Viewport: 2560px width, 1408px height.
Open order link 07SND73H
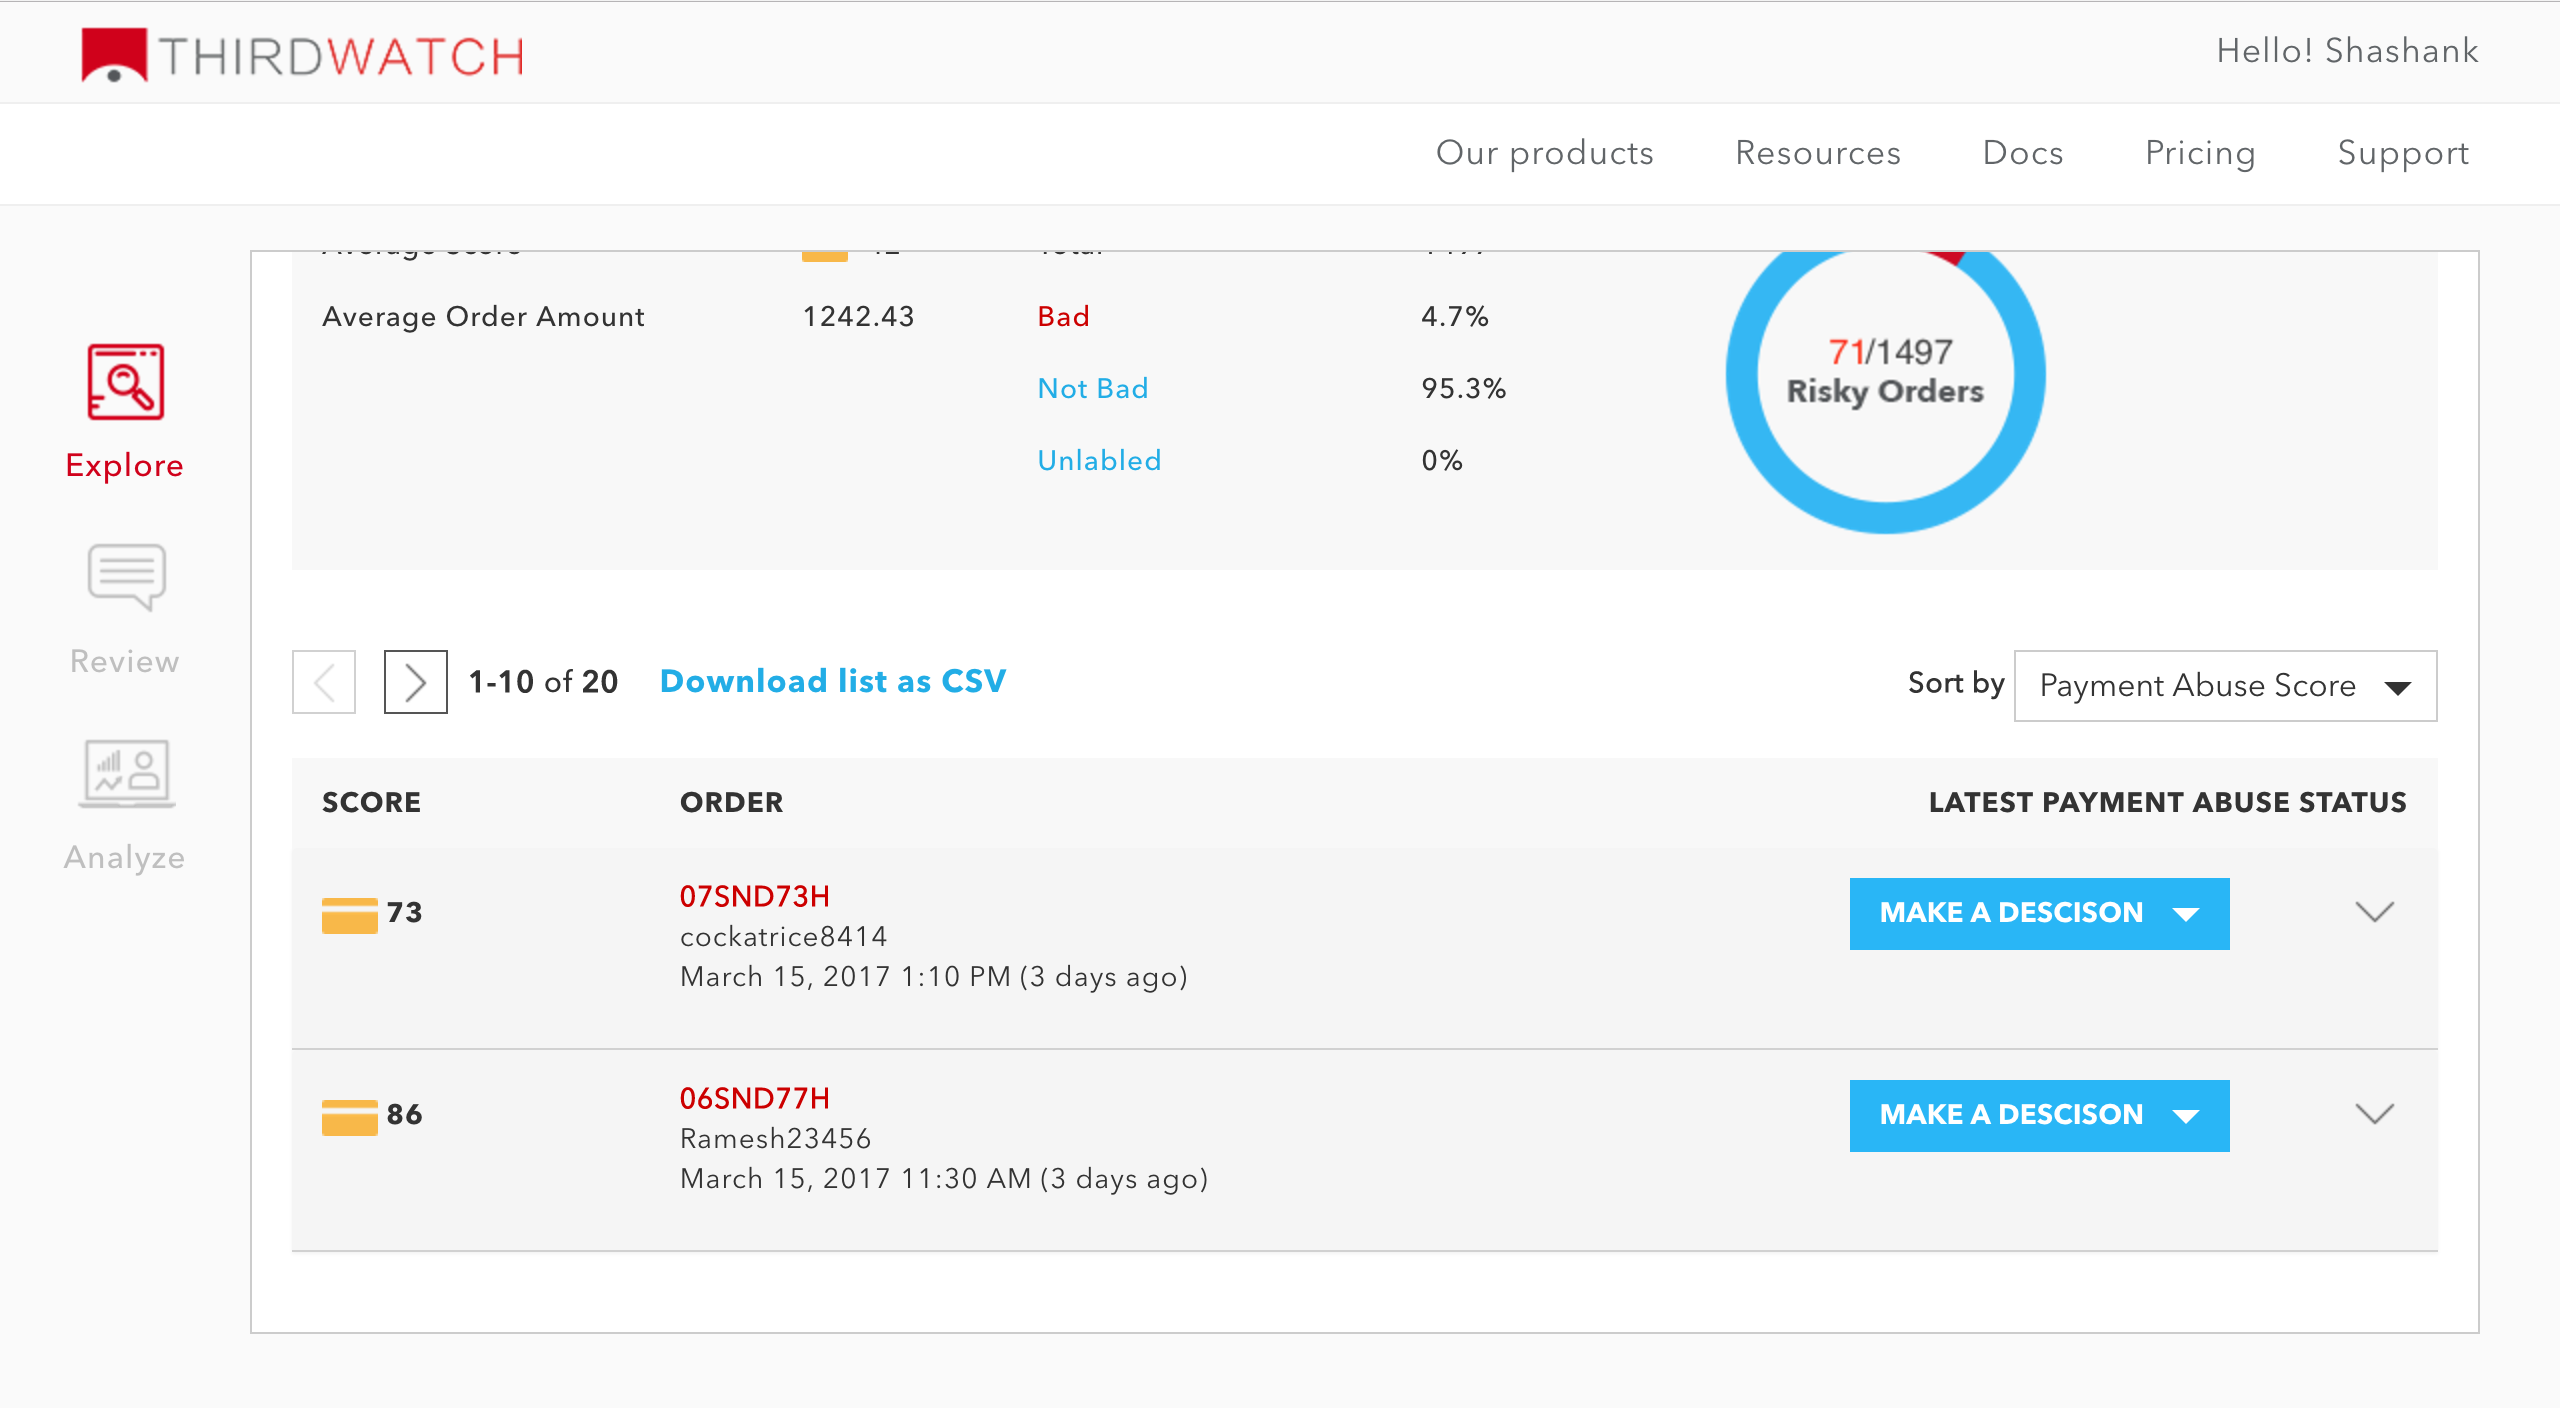tap(754, 897)
